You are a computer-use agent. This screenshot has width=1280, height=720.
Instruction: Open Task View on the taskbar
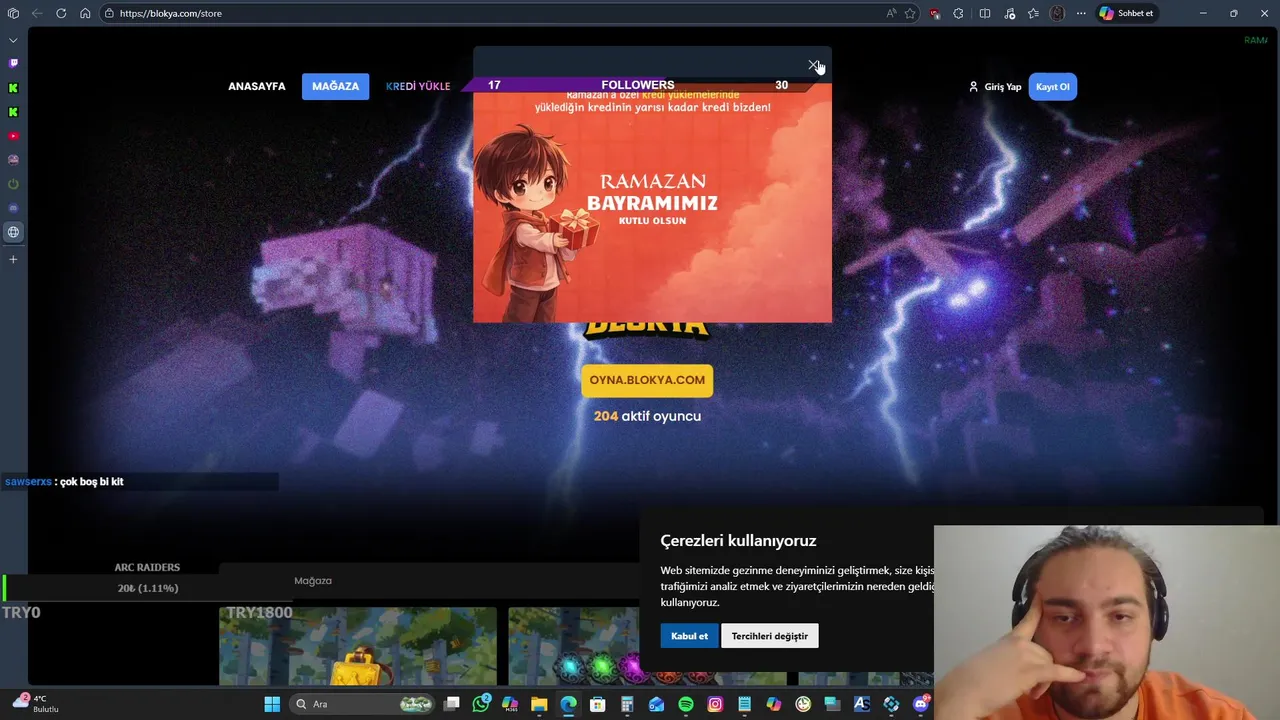(452, 704)
